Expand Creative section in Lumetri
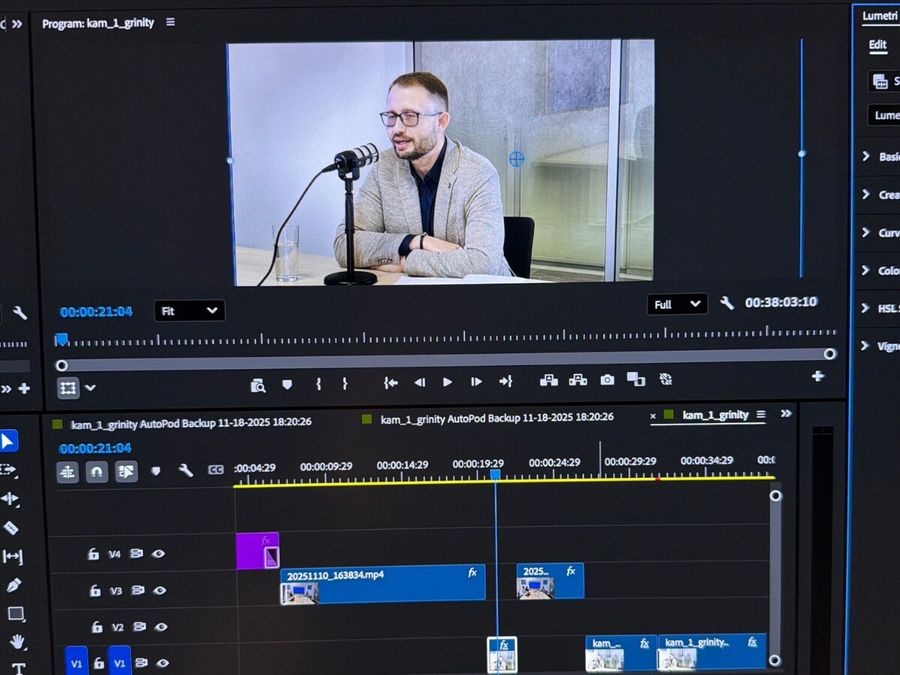The width and height of the screenshot is (900, 675). coord(866,195)
